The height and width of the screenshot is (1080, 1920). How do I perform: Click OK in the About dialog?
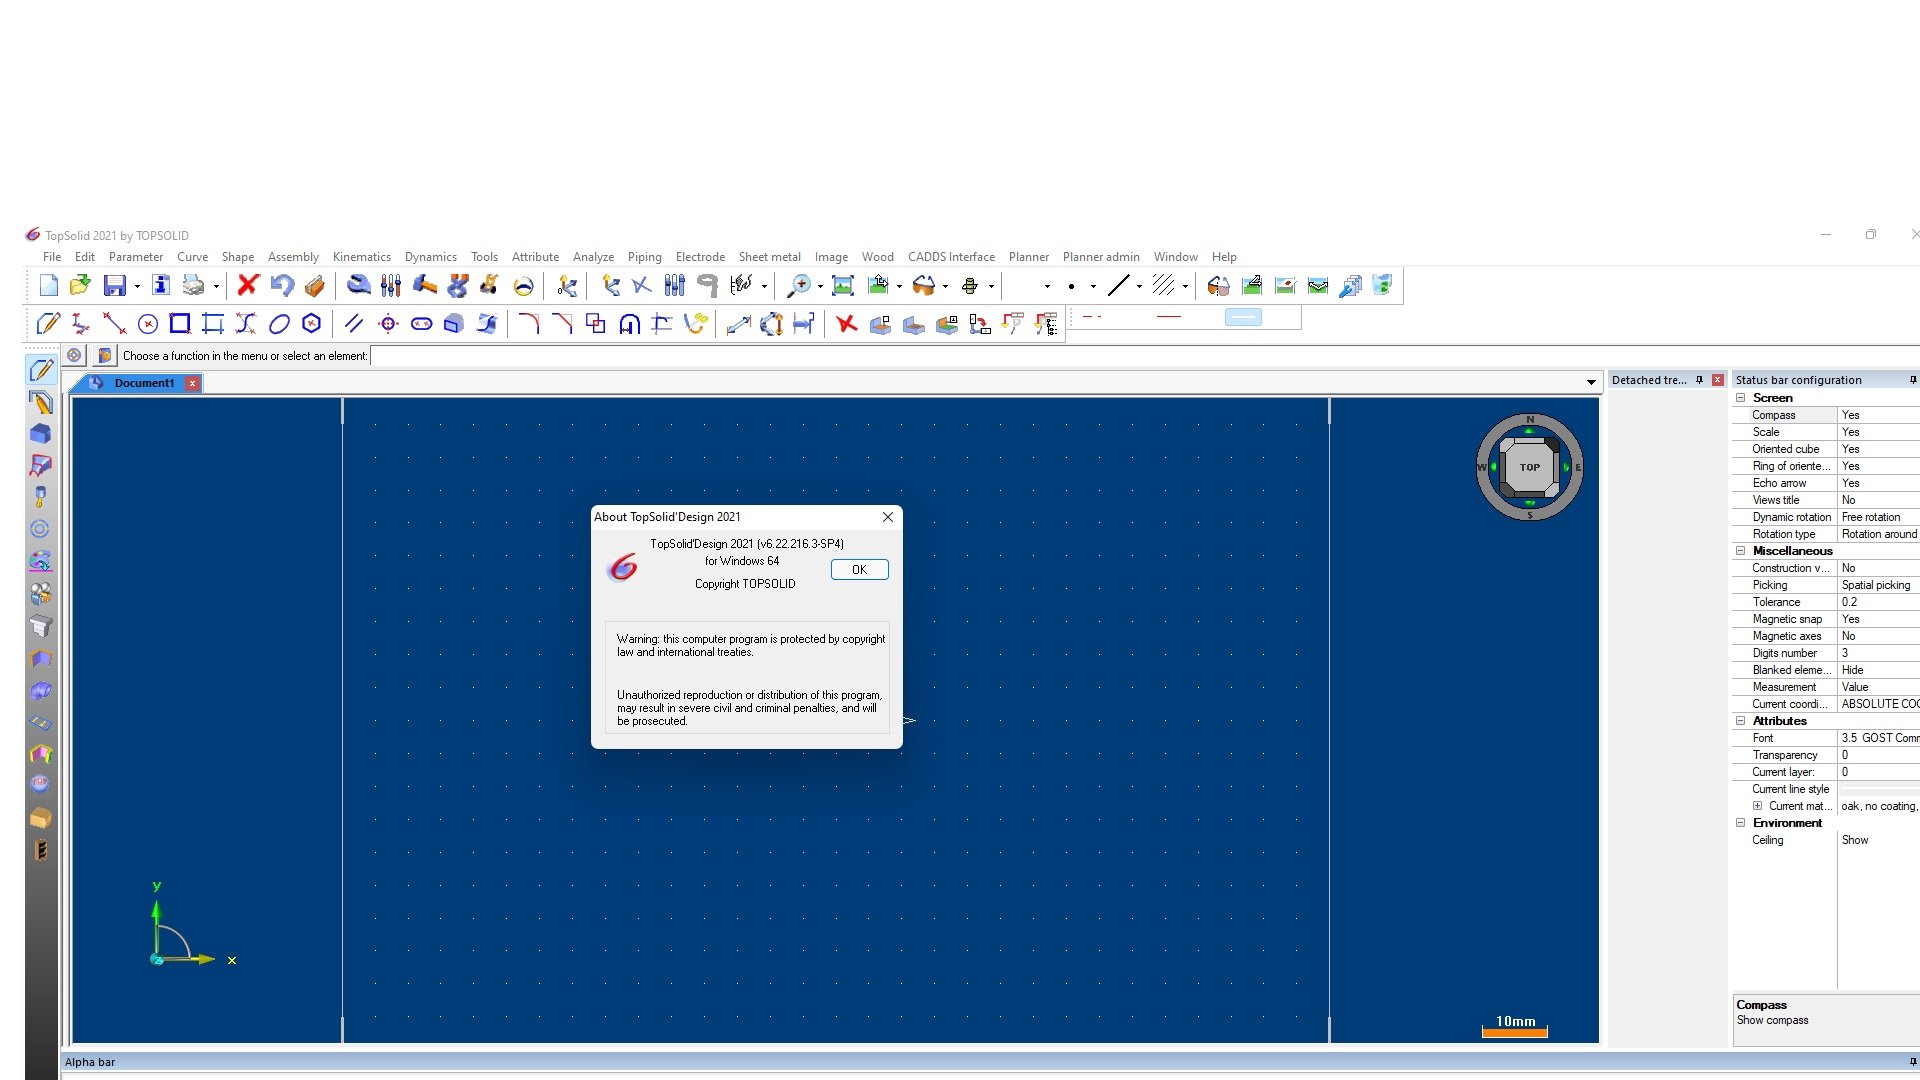859,569
